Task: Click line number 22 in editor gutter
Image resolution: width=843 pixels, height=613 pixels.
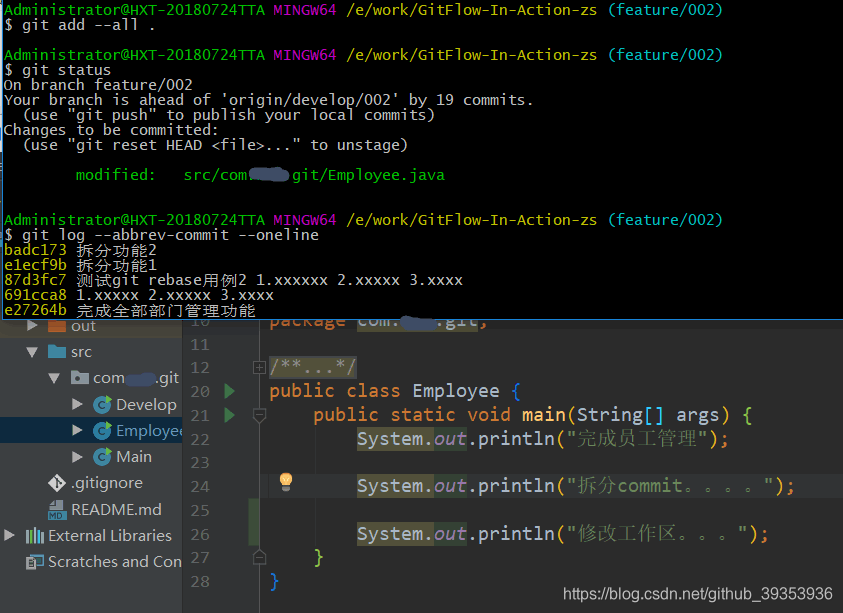Action: click(200, 439)
